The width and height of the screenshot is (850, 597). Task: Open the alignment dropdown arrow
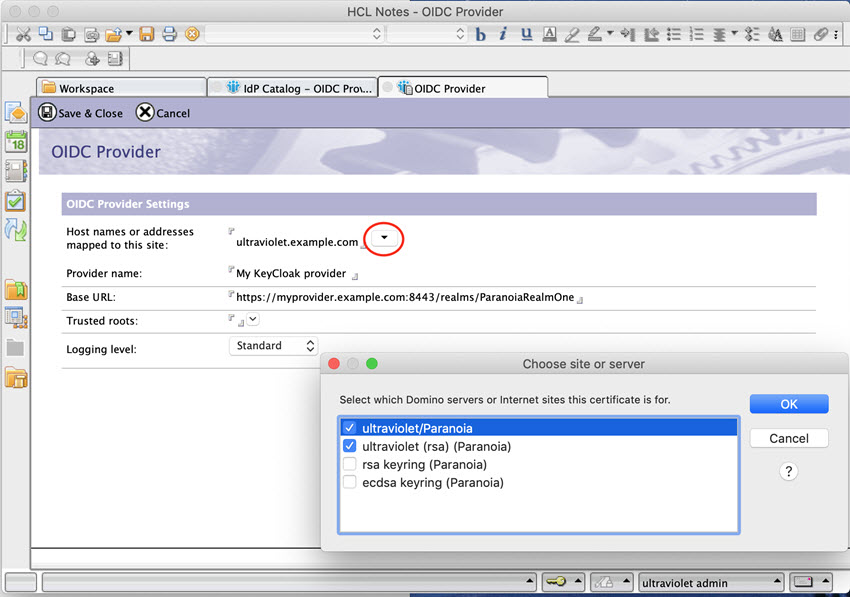click(734, 34)
